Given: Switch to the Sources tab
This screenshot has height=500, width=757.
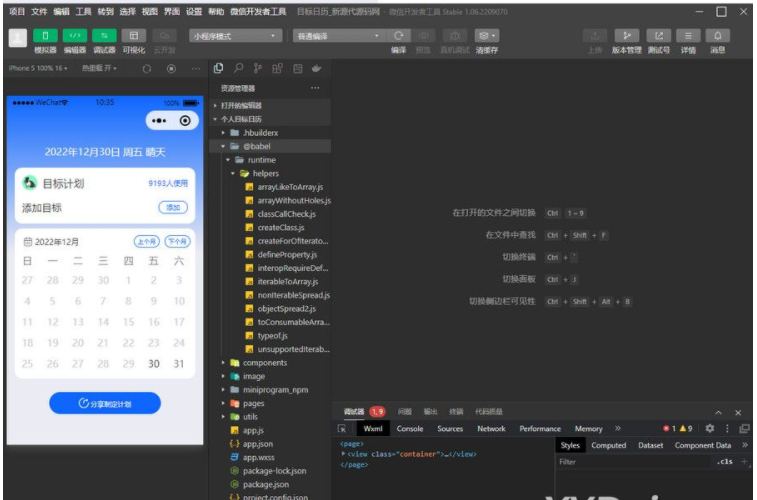Looking at the screenshot, I should pyautogui.click(x=450, y=429).
